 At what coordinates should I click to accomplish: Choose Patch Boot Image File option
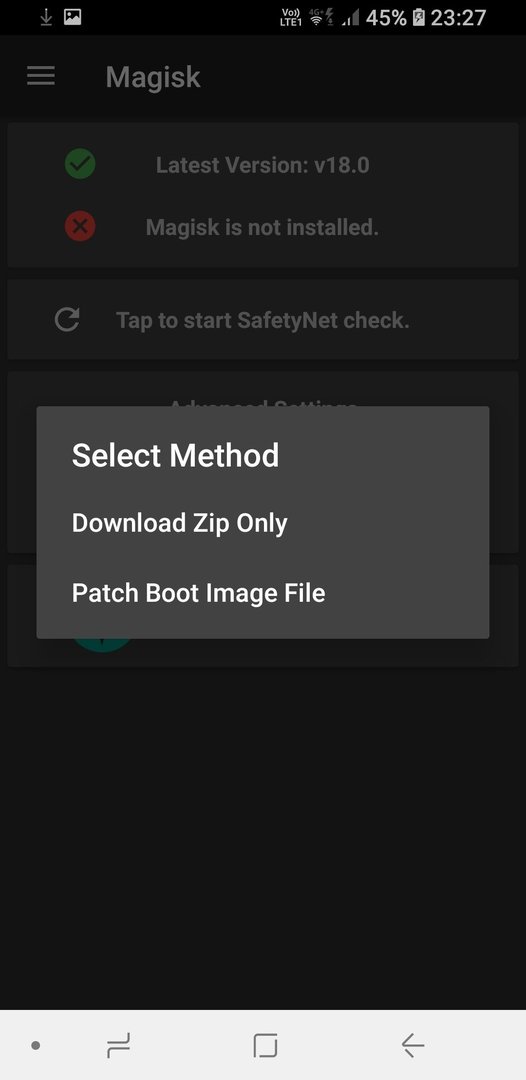pos(198,593)
